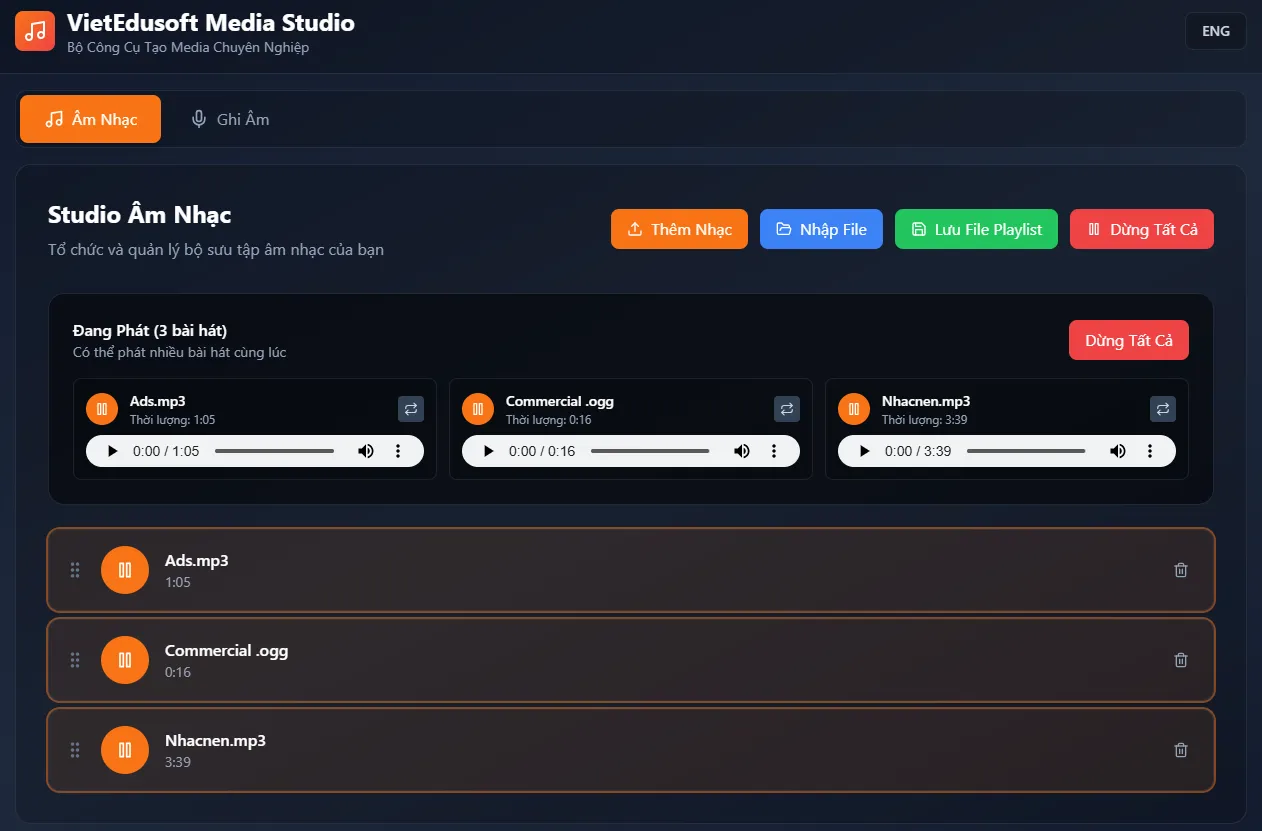Viewport: 1262px width, 831px height.
Task: Toggle repeat on Commercial .ogg player card
Action: coord(787,408)
